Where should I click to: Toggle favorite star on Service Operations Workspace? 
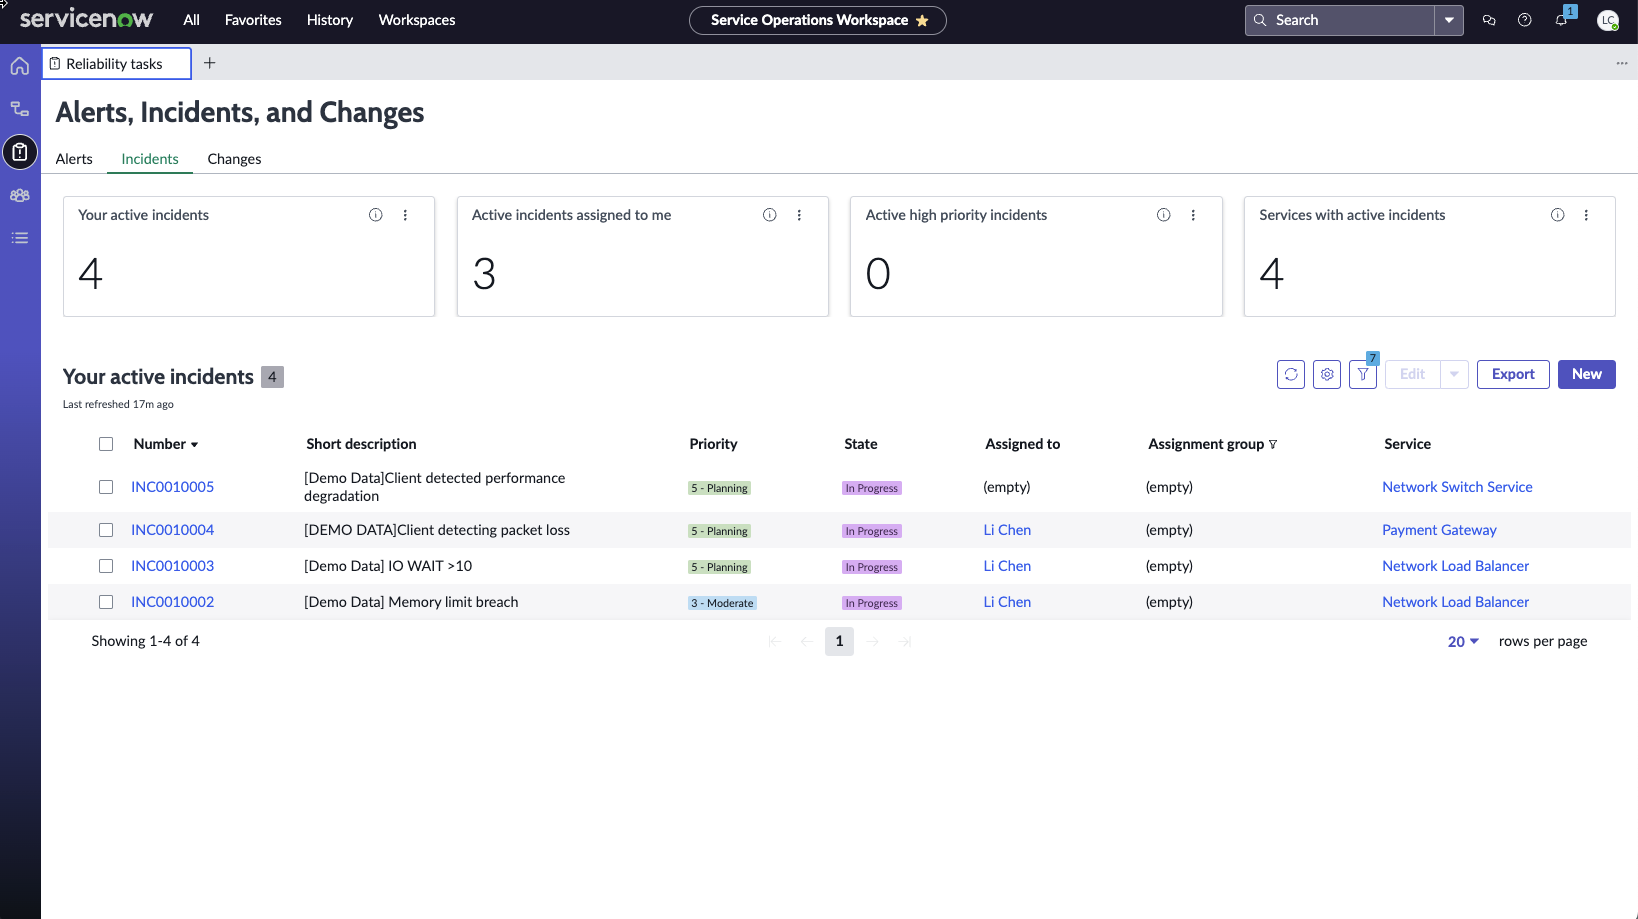point(922,20)
